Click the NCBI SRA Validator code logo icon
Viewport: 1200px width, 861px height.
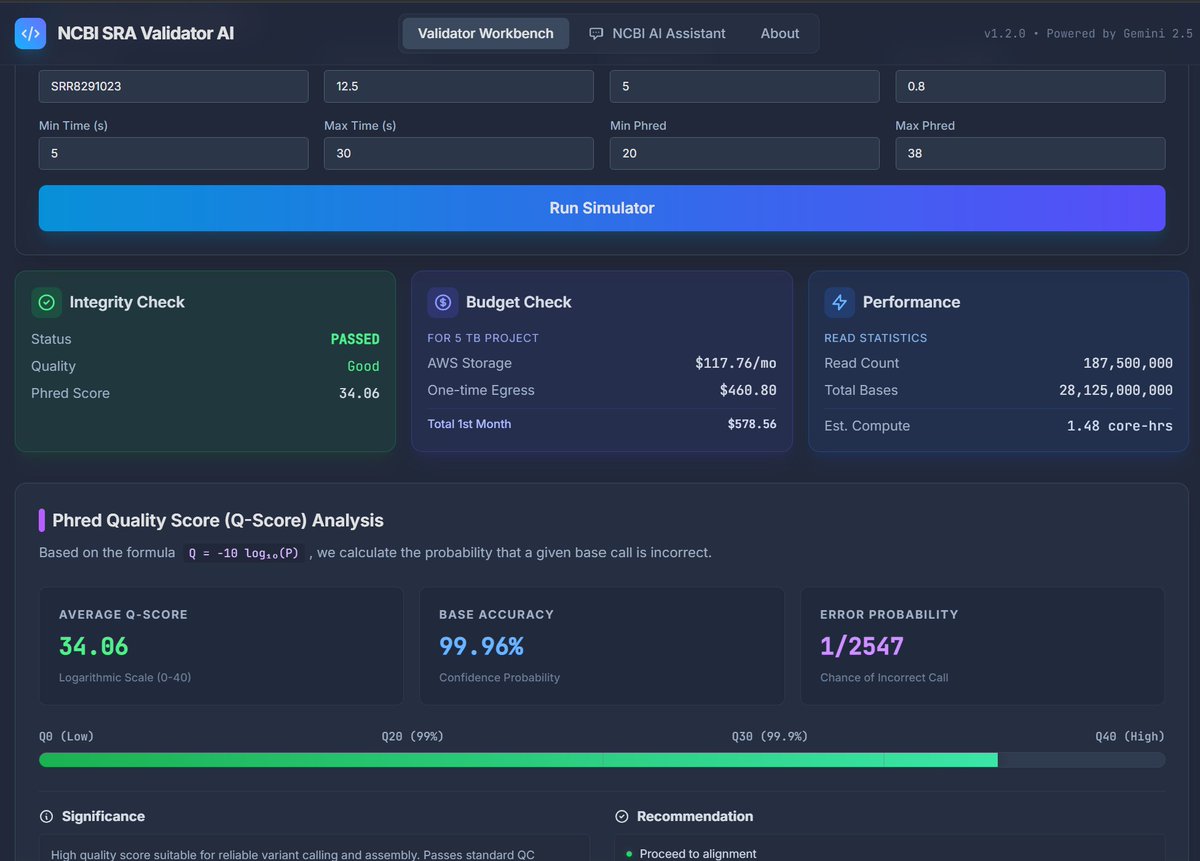pos(30,33)
